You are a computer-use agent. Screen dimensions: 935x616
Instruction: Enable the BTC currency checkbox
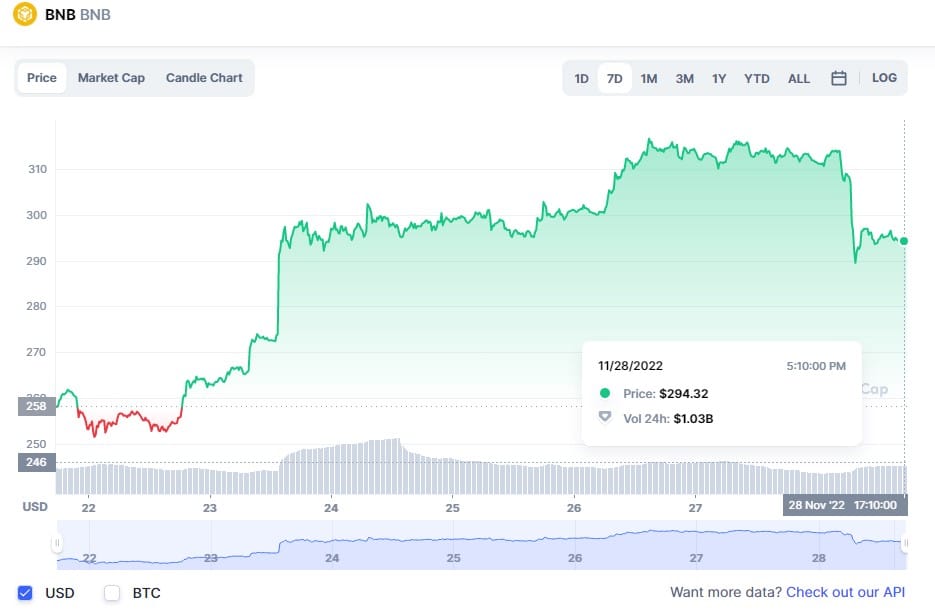click(112, 593)
